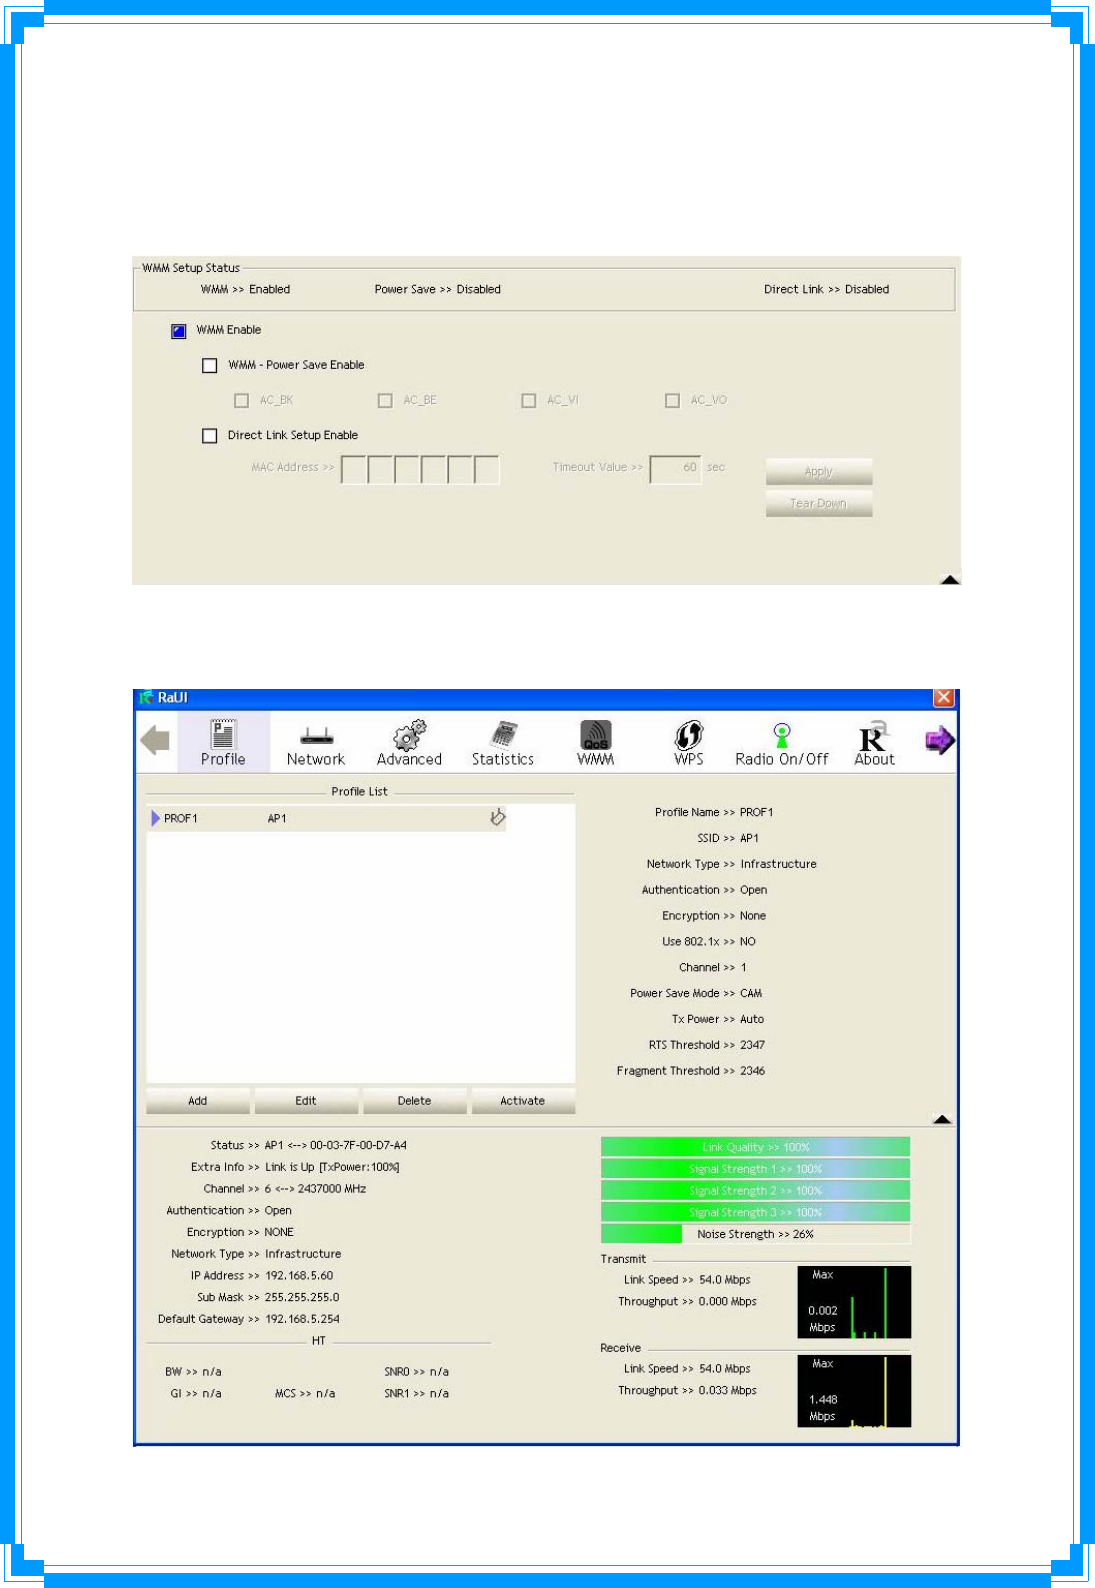Click the Signal Strength 1 bar
This screenshot has height=1588, width=1095.
[755, 1169]
